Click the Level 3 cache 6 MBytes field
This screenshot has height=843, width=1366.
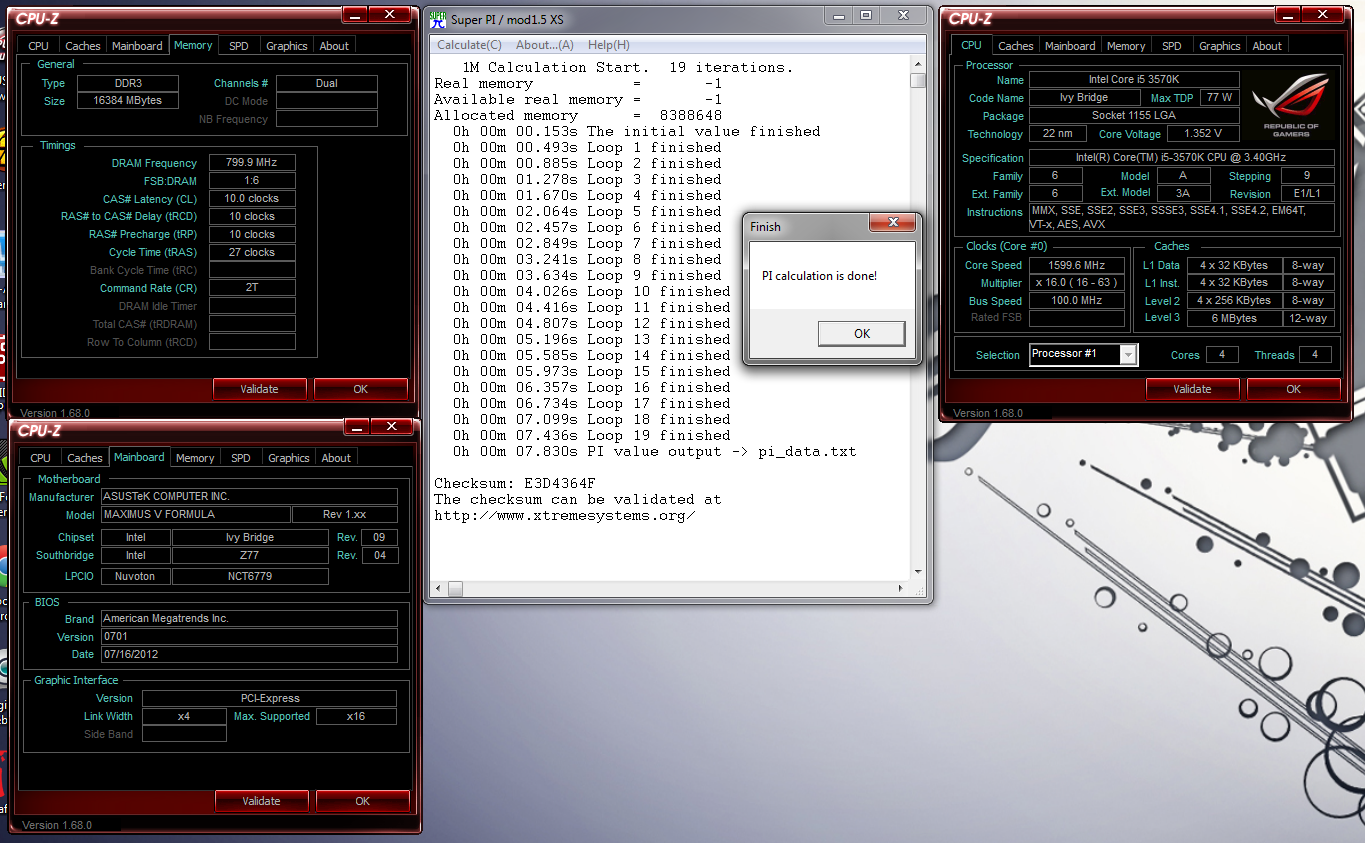point(1234,318)
